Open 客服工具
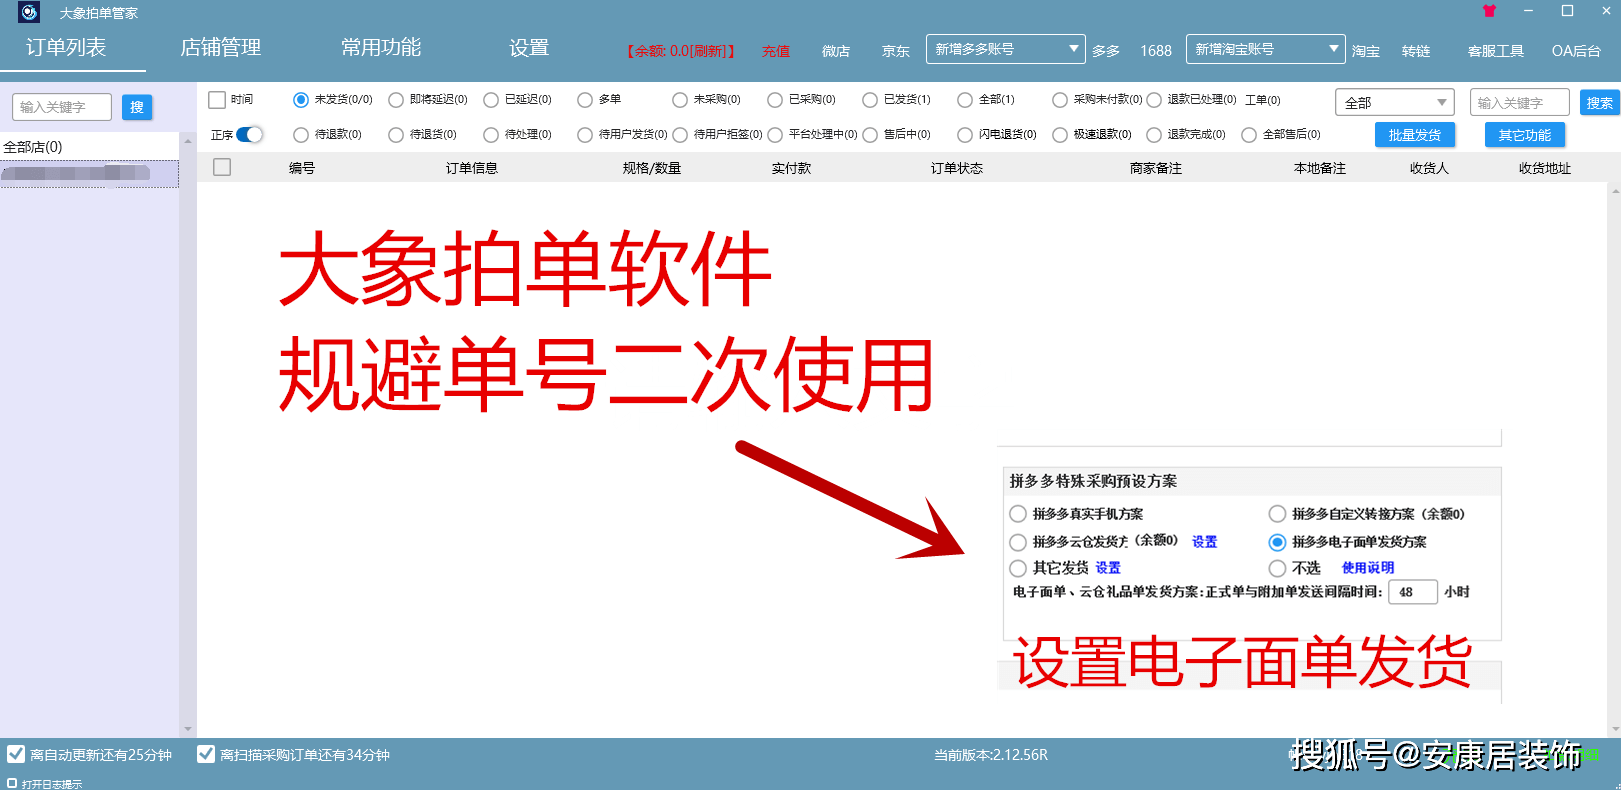This screenshot has width=1621, height=790. coord(1496,51)
